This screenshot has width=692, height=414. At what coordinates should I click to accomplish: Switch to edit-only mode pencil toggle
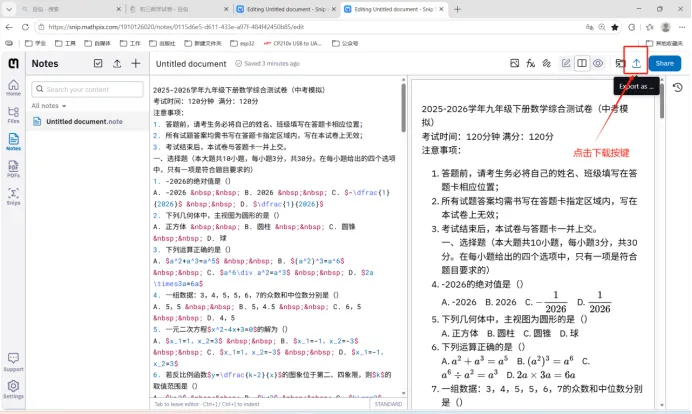click(566, 64)
